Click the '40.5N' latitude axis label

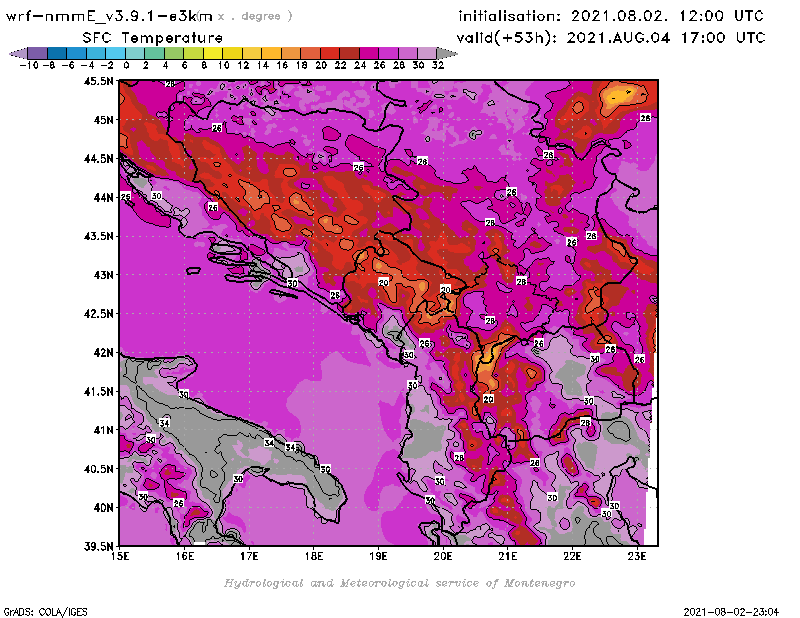pyautogui.click(x=98, y=469)
